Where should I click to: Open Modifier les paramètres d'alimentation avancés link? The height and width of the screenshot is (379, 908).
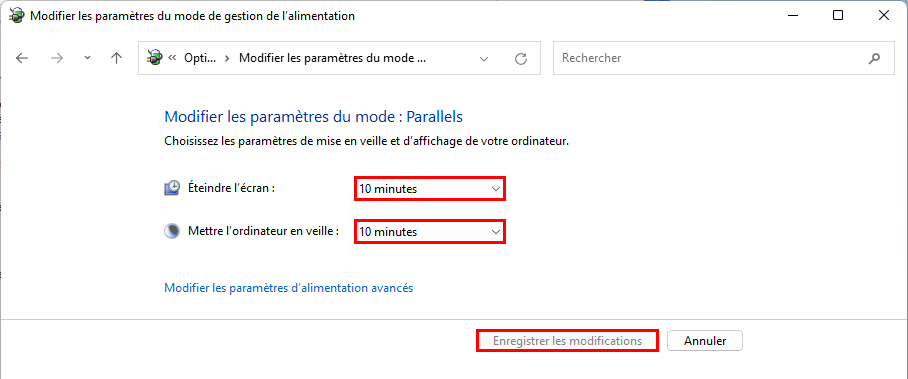(x=288, y=288)
